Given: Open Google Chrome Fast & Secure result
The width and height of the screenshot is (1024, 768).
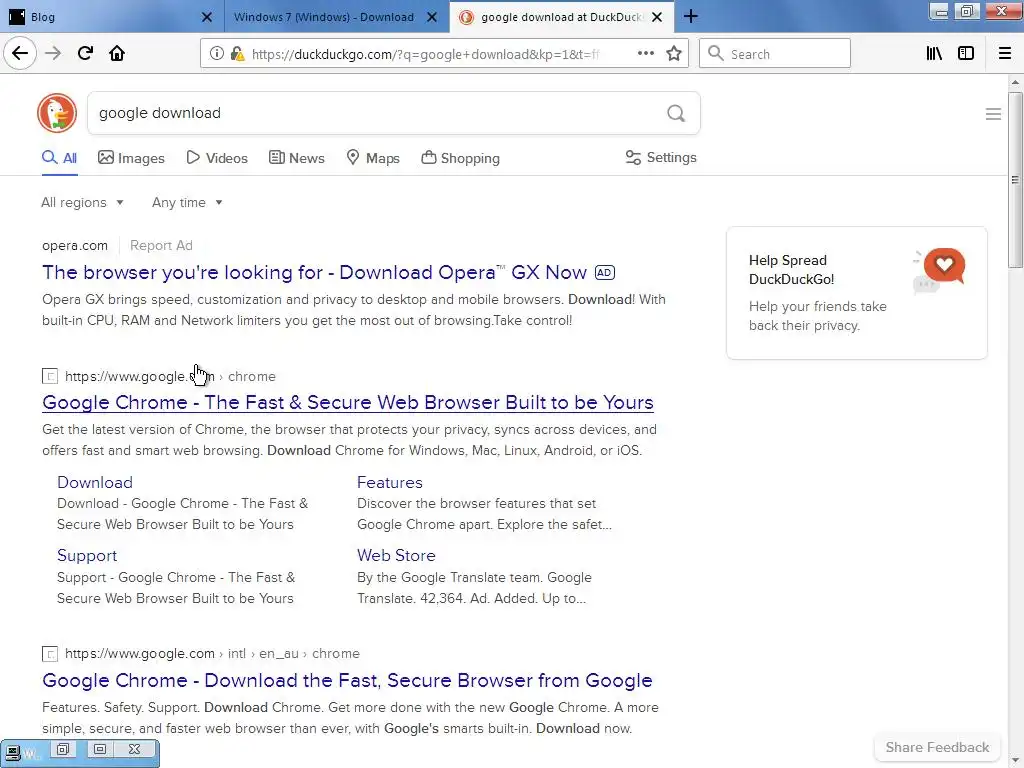Looking at the screenshot, I should [348, 402].
